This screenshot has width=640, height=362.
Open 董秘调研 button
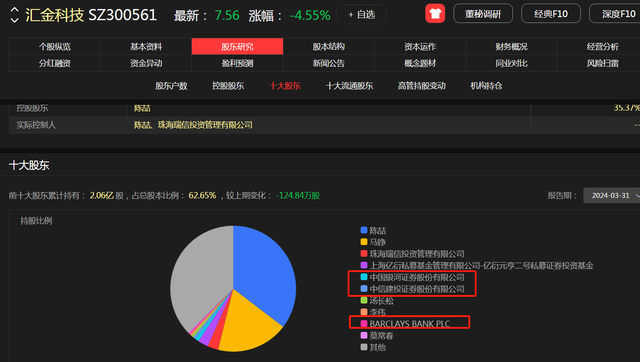point(483,14)
